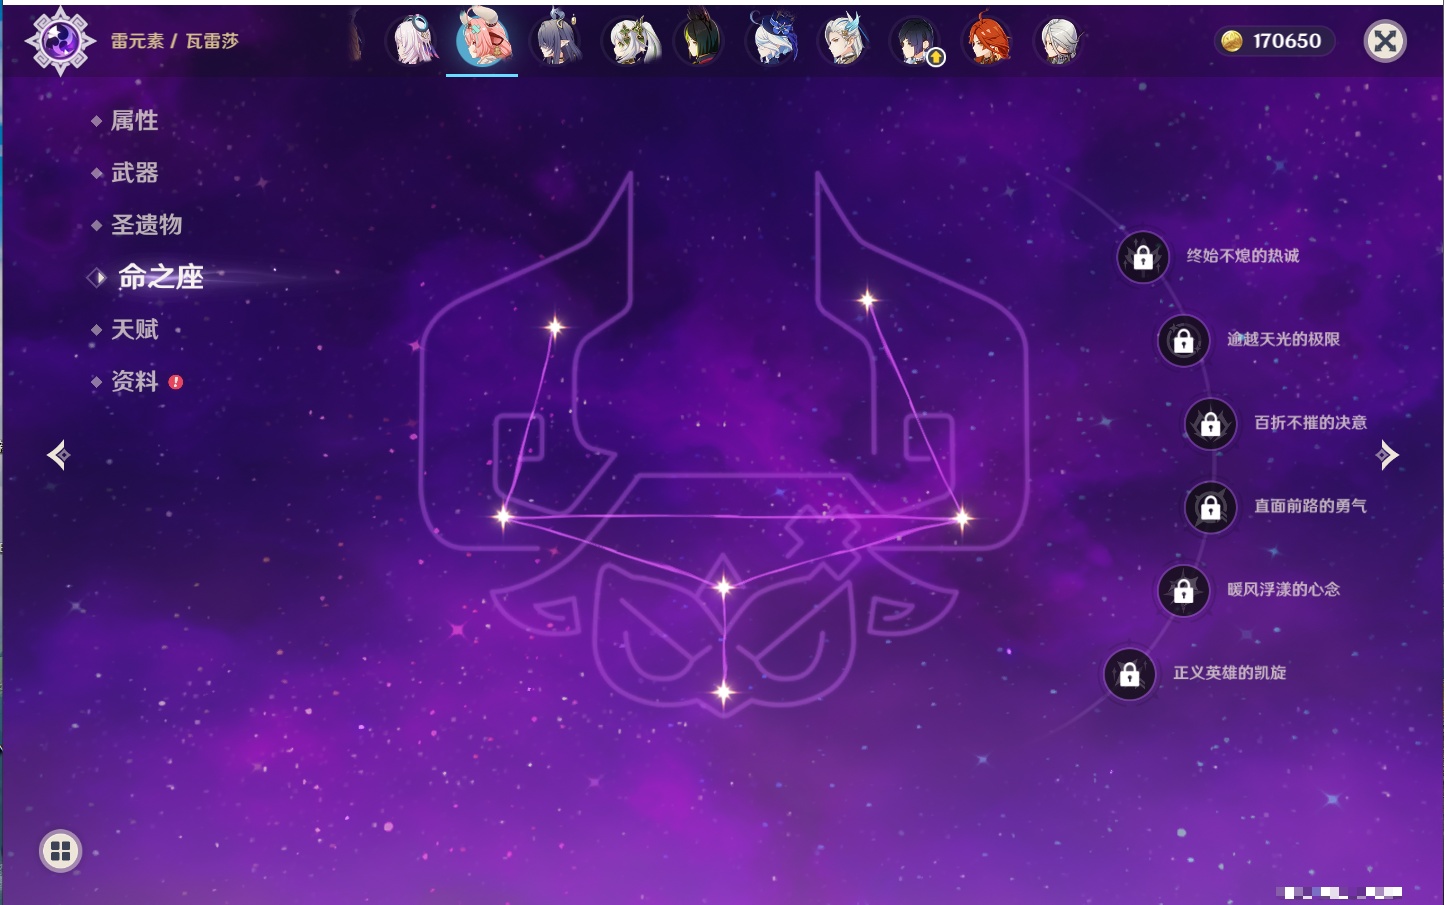
Task: Open constellation 正义英雄的凯旋 label
Action: 1229,673
